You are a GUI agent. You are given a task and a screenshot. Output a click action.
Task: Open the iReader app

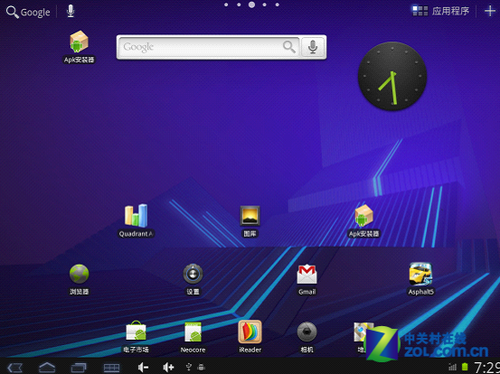[250, 337]
